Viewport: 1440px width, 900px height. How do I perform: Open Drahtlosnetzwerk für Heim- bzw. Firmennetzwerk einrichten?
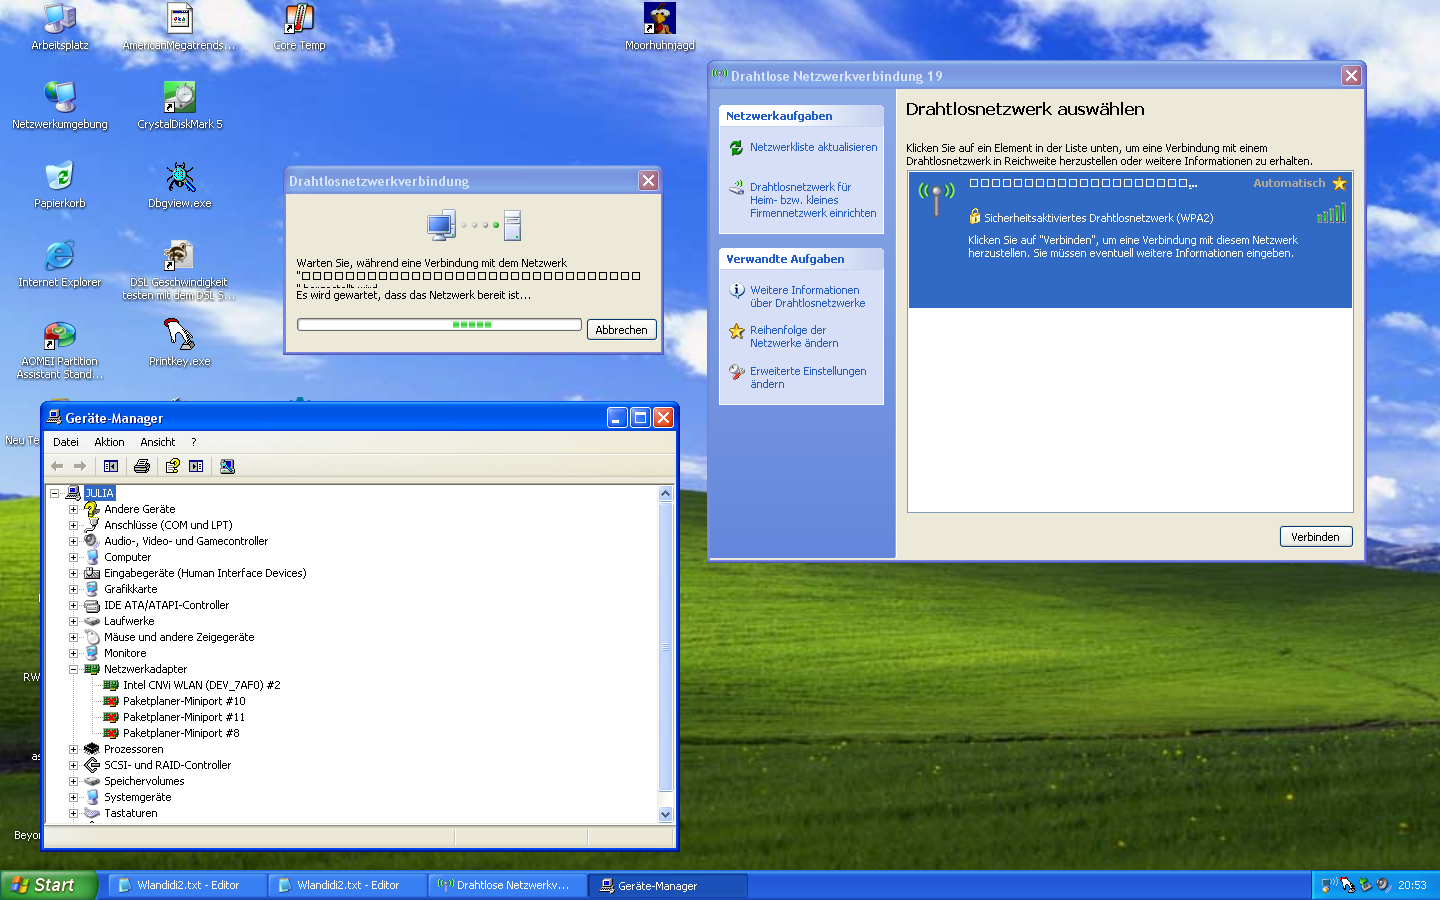(x=813, y=200)
